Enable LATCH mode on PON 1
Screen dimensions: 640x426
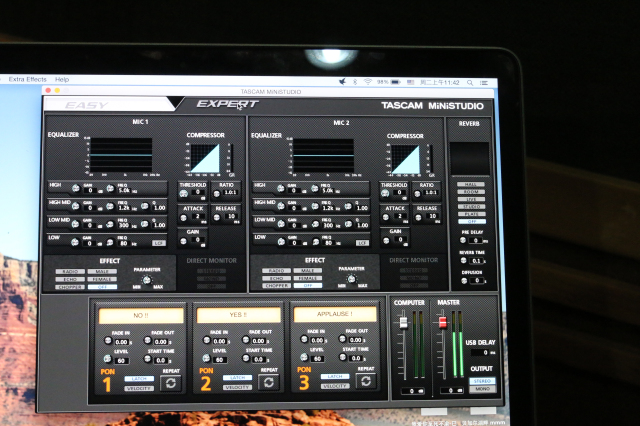click(139, 379)
